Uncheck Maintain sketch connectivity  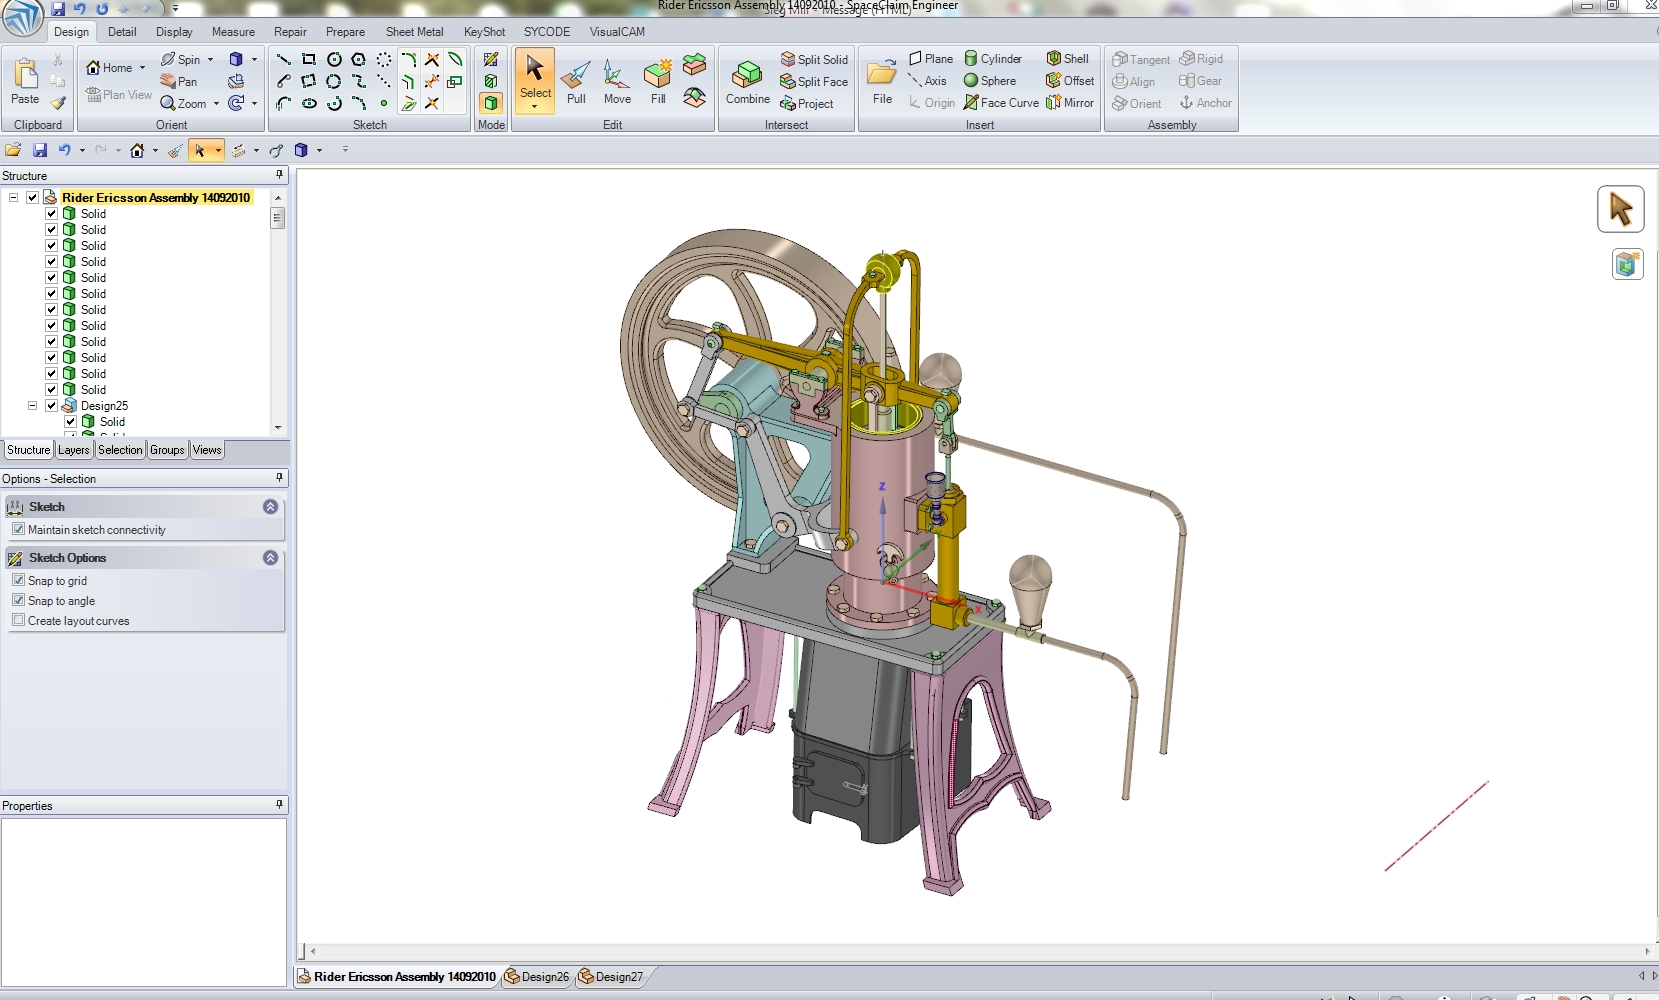tap(18, 529)
